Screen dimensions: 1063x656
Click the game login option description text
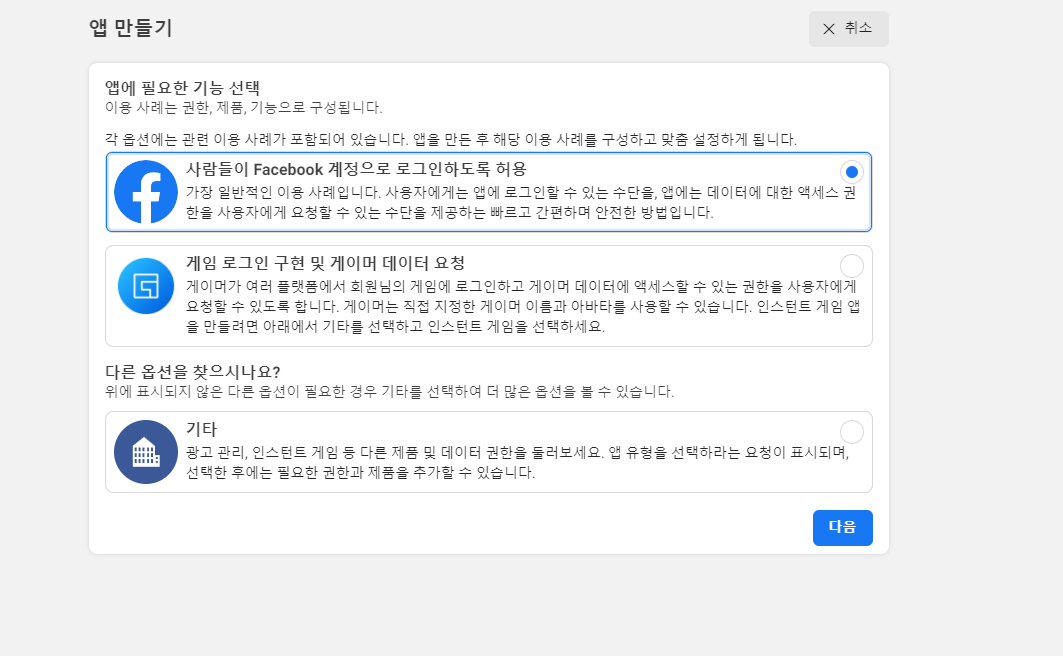point(523,306)
